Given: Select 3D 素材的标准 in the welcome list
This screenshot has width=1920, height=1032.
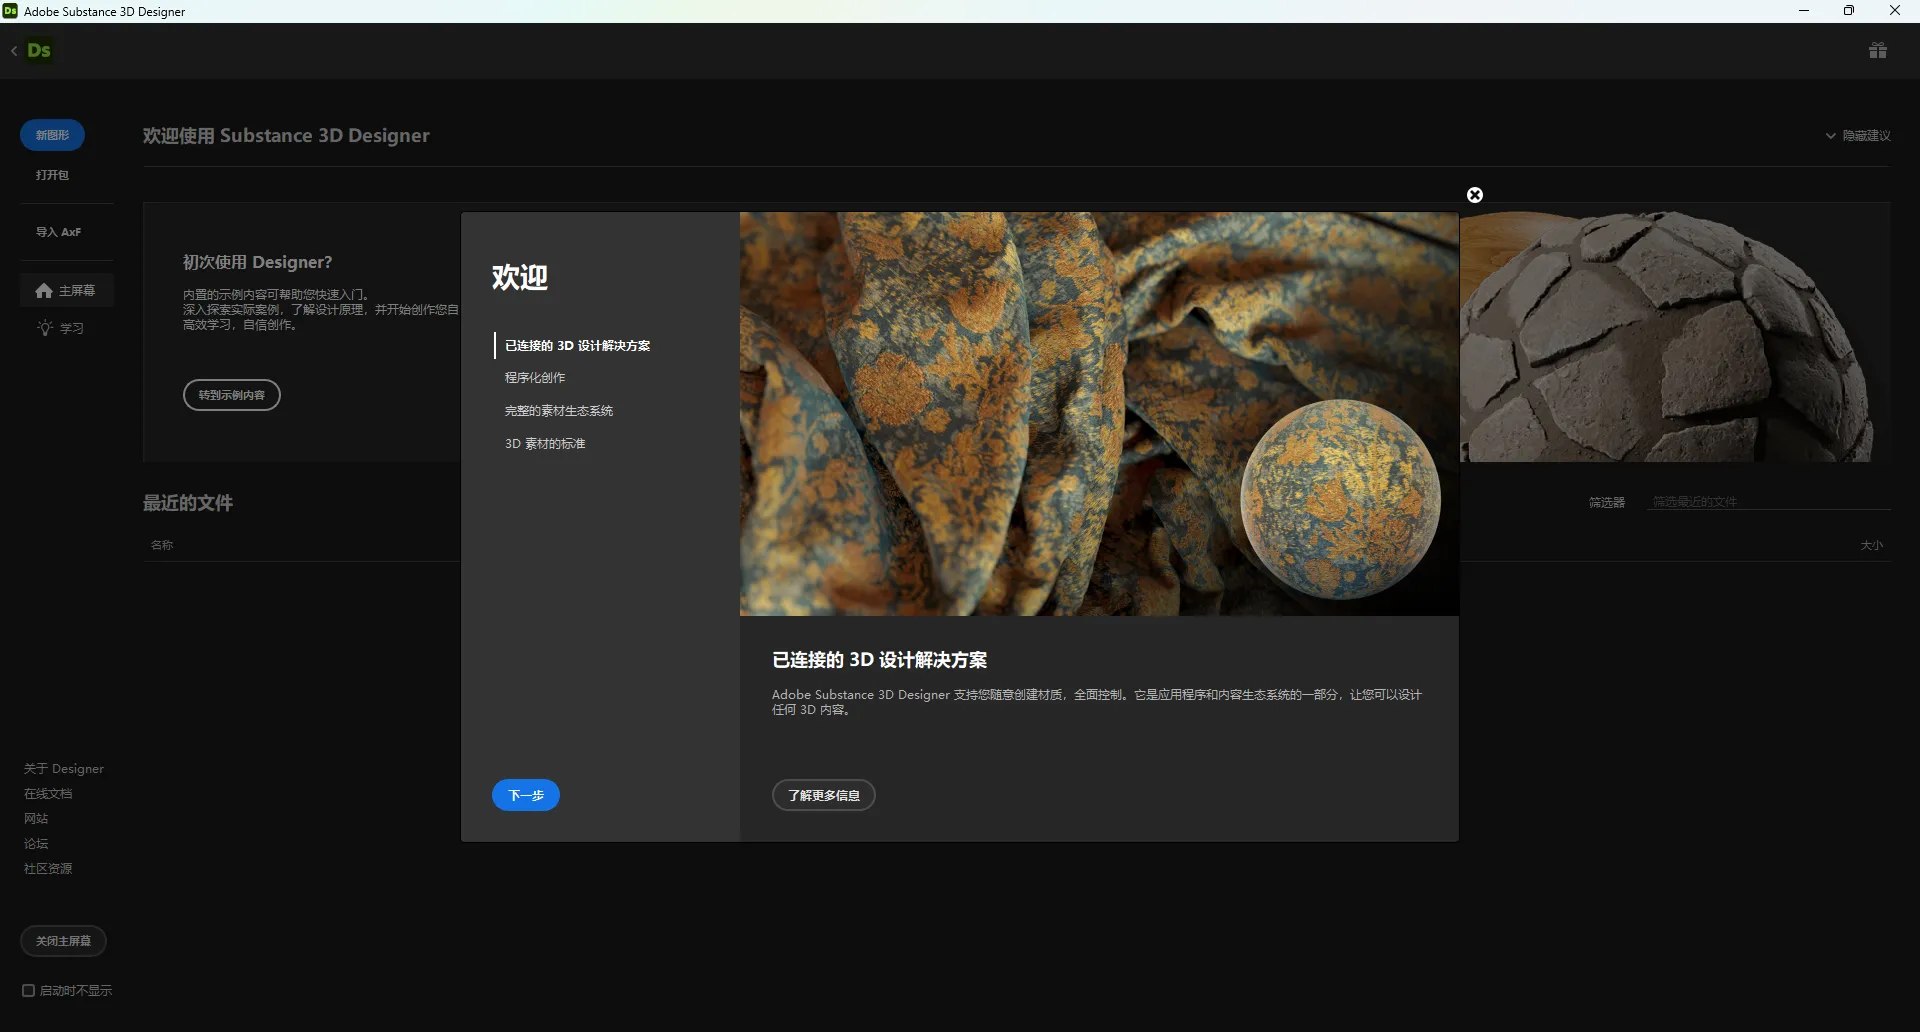Looking at the screenshot, I should pos(545,444).
